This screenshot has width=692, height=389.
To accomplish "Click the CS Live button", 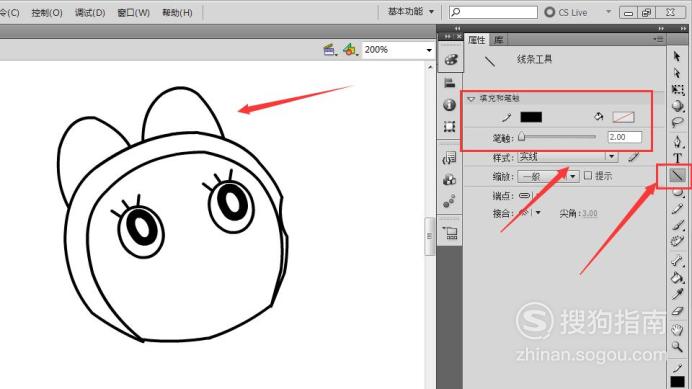I will pyautogui.click(x=566, y=12).
